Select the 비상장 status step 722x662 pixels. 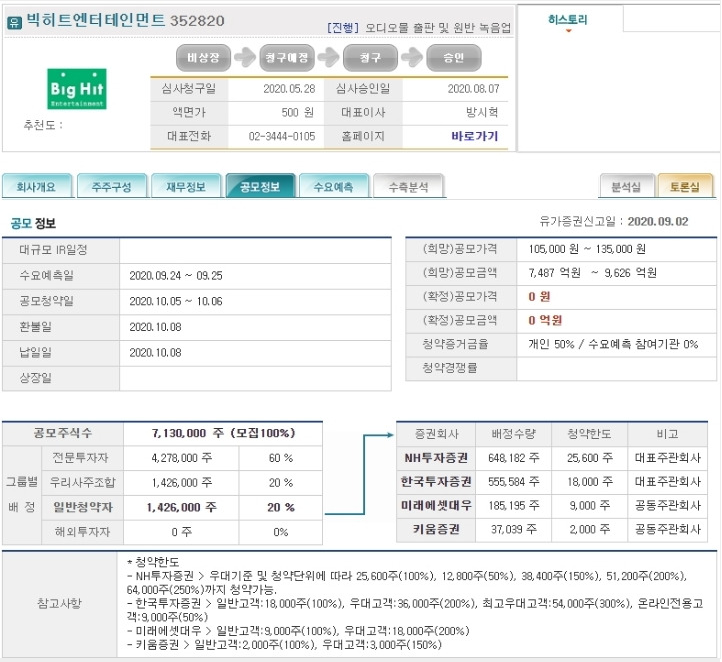[x=203, y=58]
